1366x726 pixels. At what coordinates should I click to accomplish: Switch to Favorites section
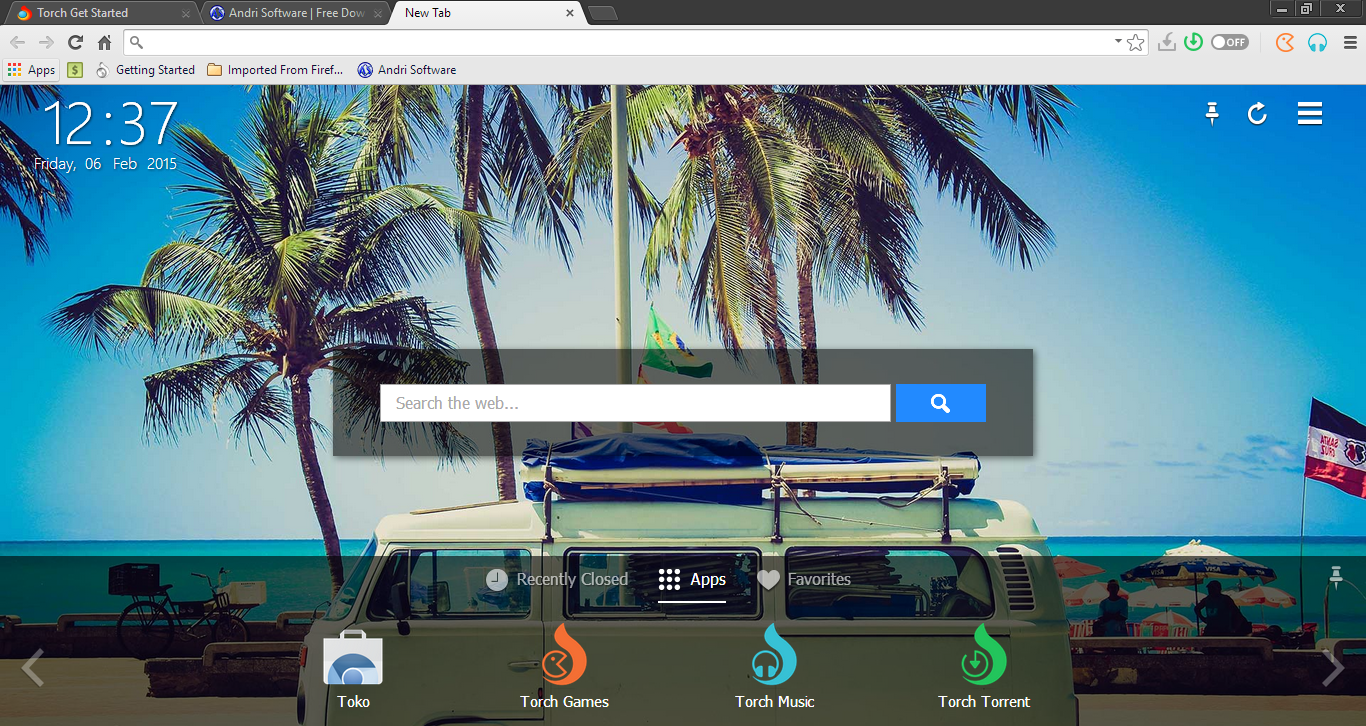(804, 580)
